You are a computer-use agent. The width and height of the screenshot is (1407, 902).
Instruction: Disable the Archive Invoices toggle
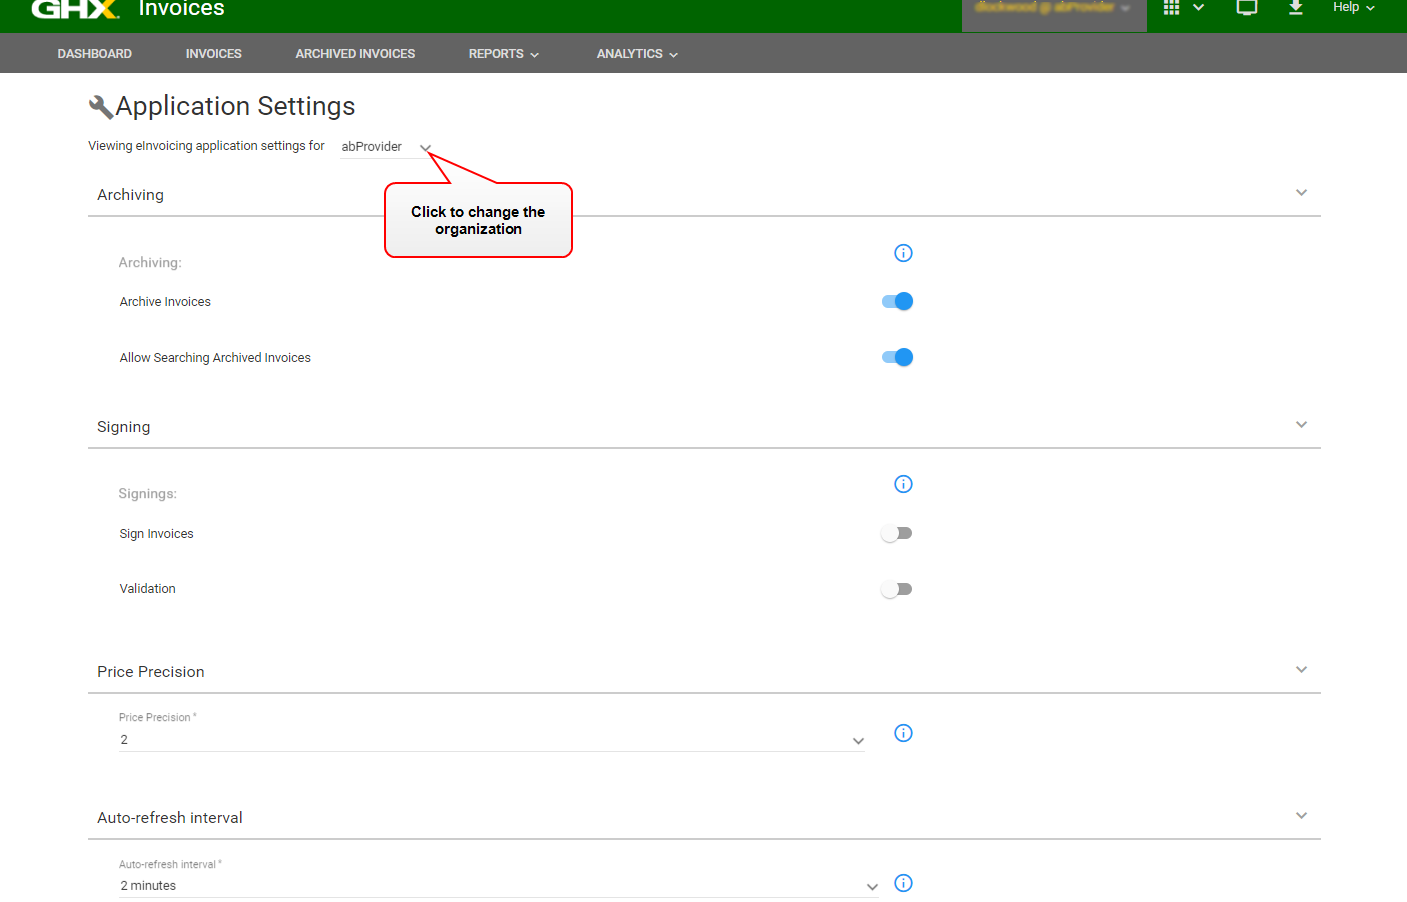point(897,301)
